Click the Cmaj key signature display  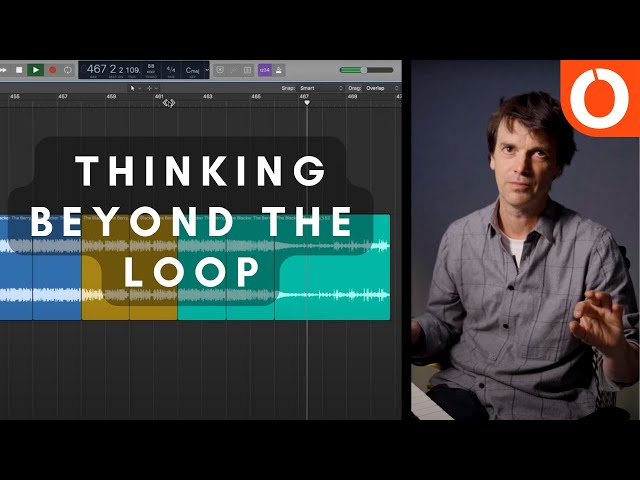click(x=192, y=70)
